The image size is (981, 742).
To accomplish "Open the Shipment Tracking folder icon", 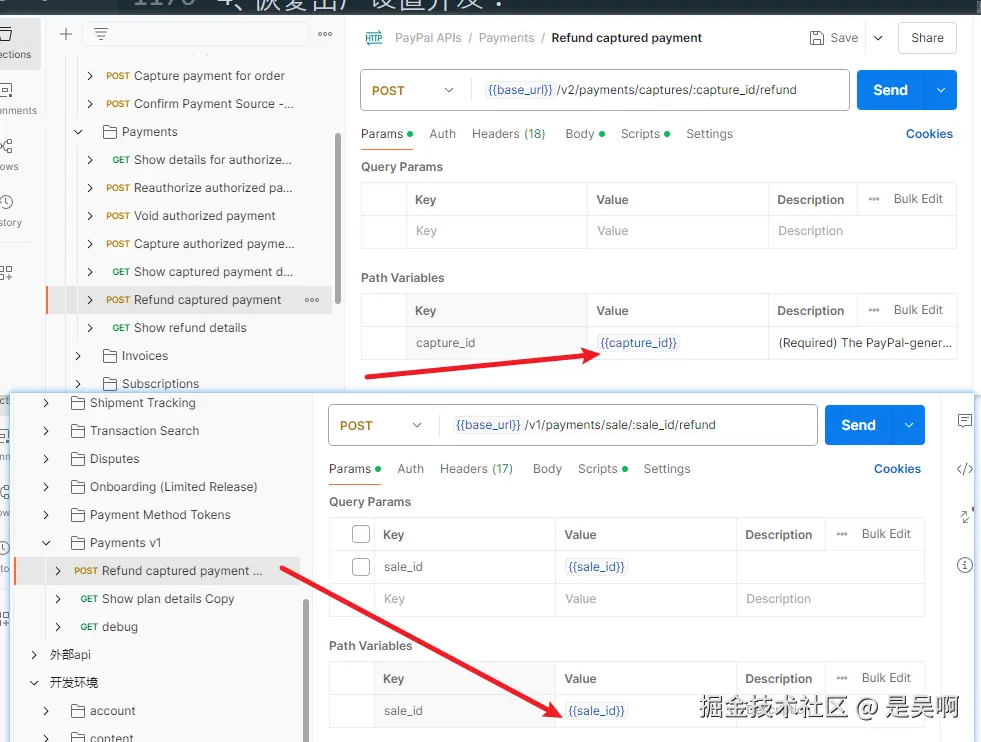I will coord(78,403).
